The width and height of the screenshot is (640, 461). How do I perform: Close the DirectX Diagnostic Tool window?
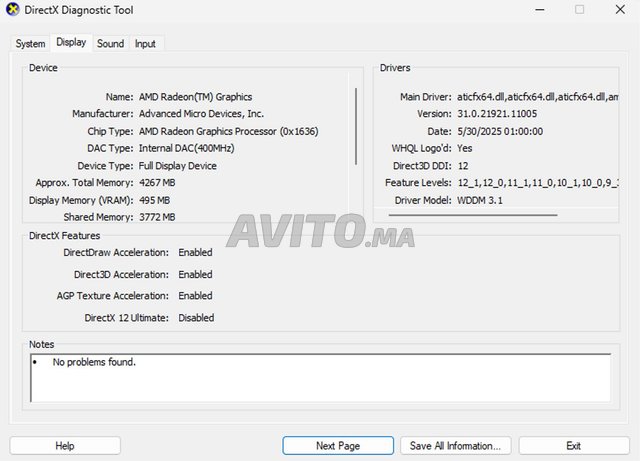621,10
